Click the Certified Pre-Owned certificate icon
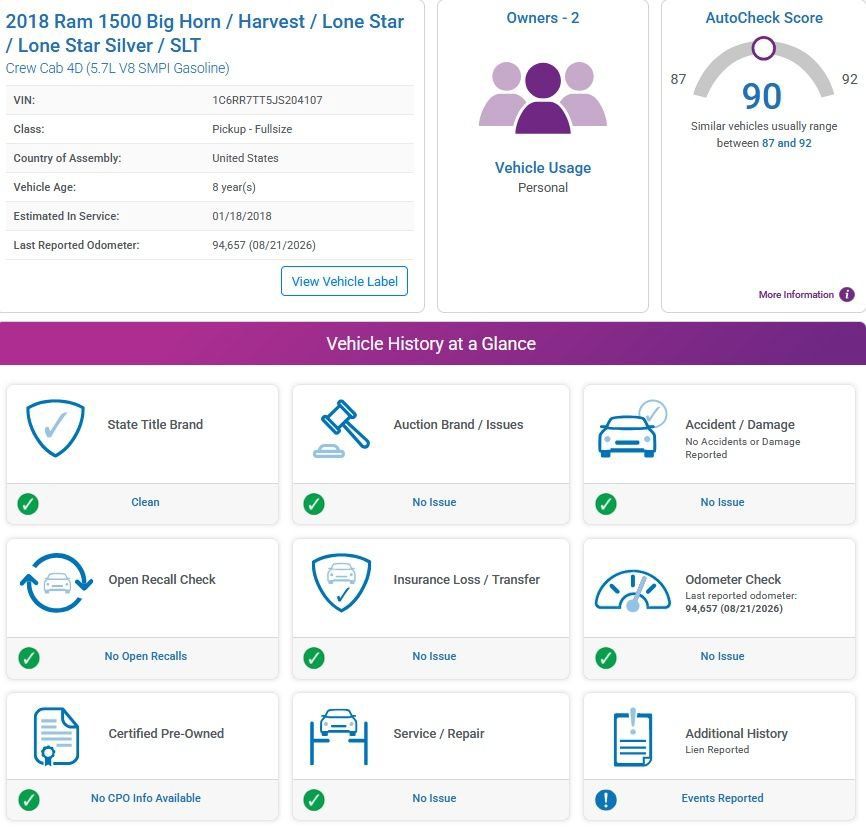 click(x=56, y=736)
